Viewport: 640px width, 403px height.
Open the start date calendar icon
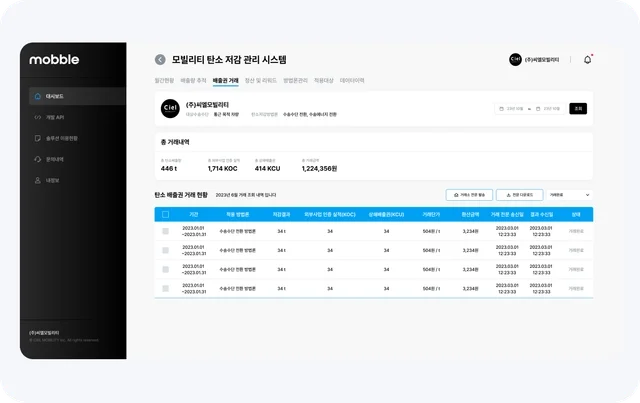(501, 109)
